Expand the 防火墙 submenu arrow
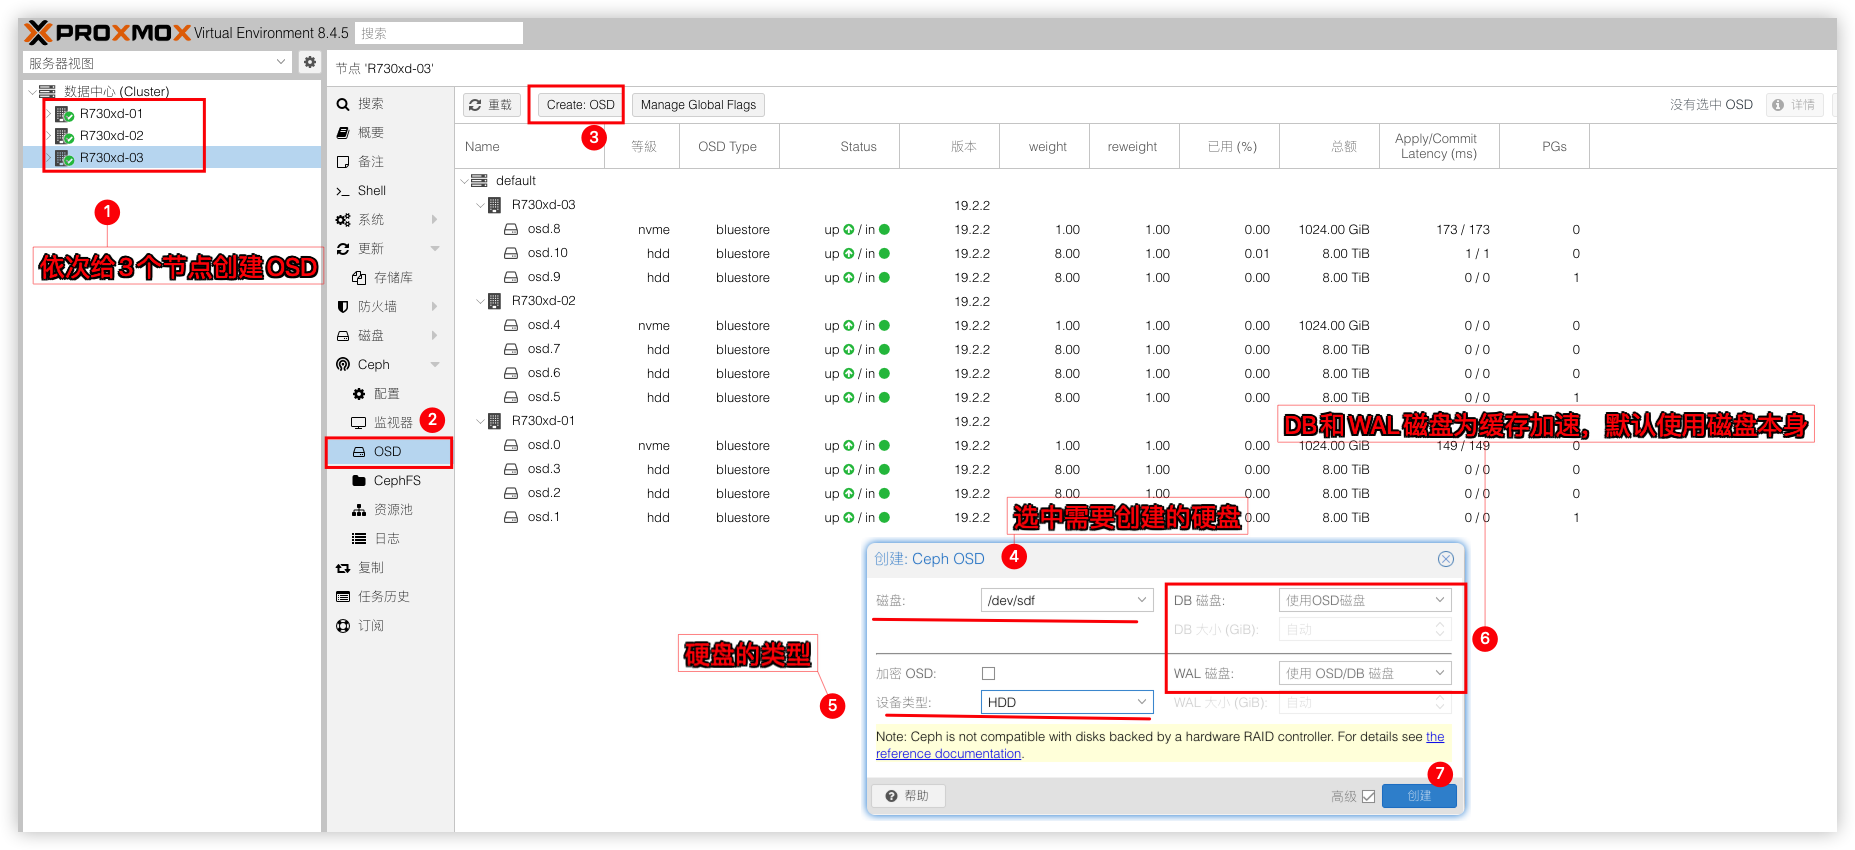 pyautogui.click(x=435, y=307)
